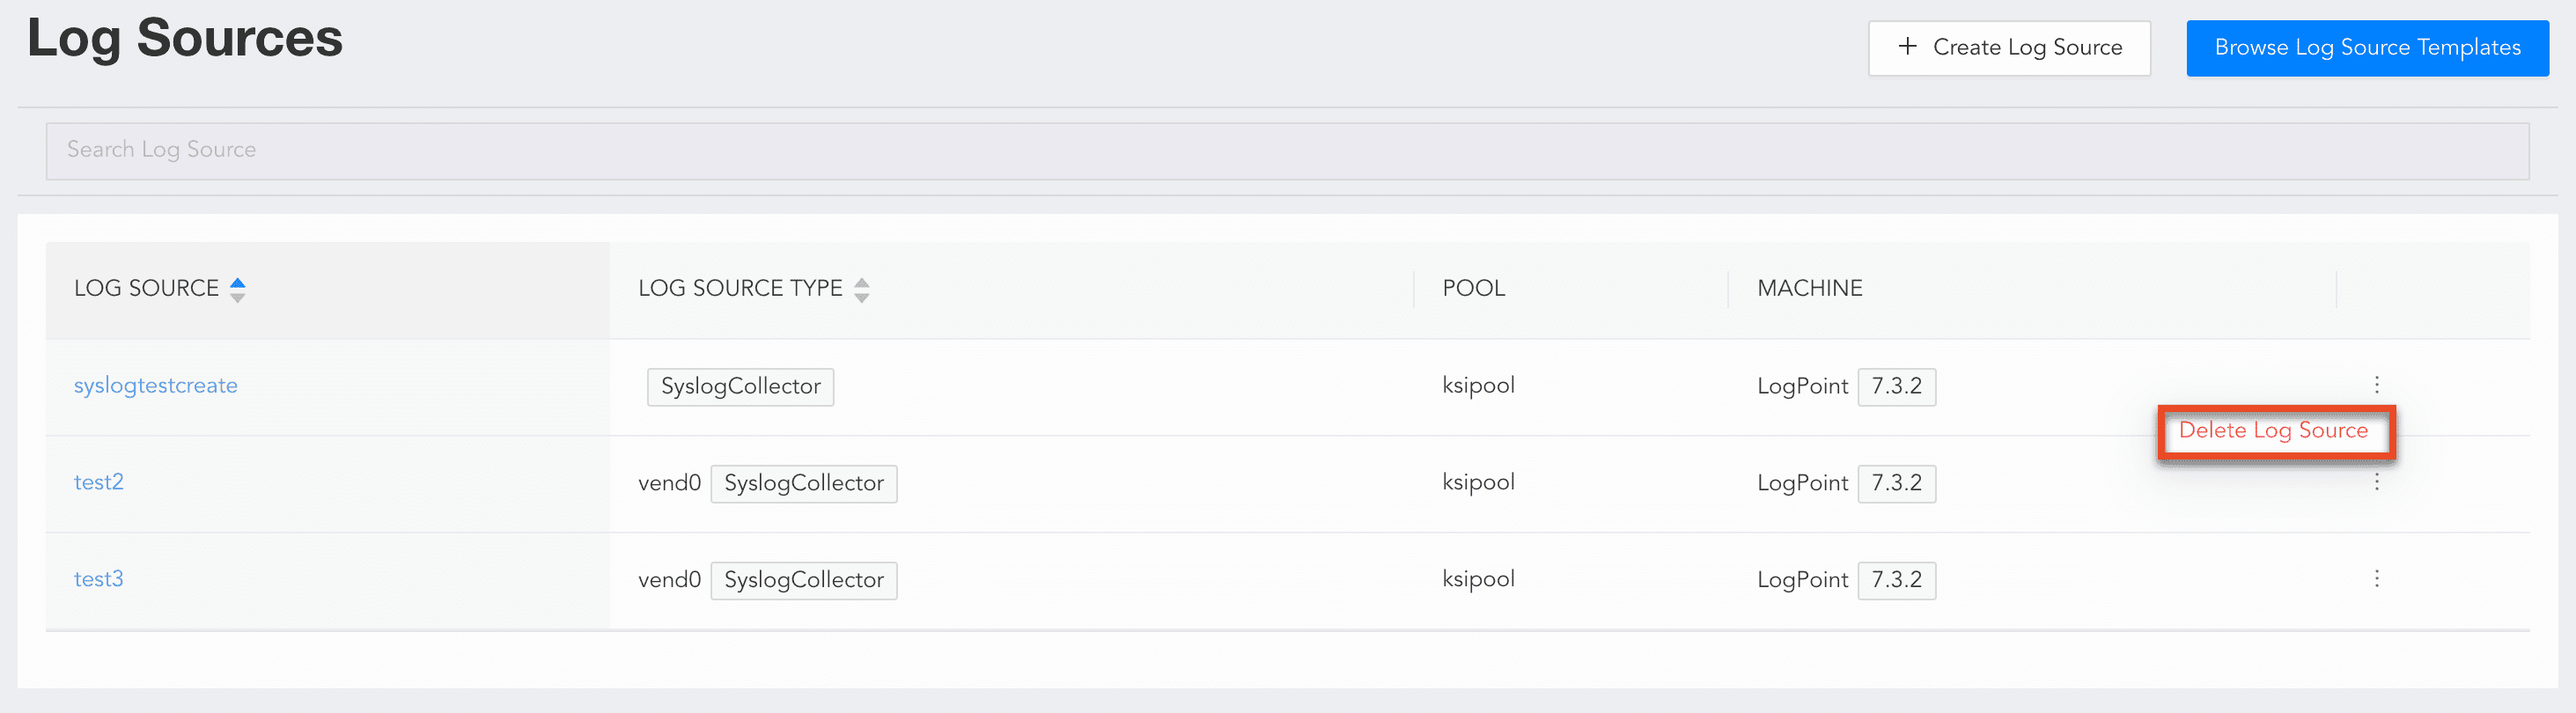Open the test3 log source link

[x=98, y=579]
